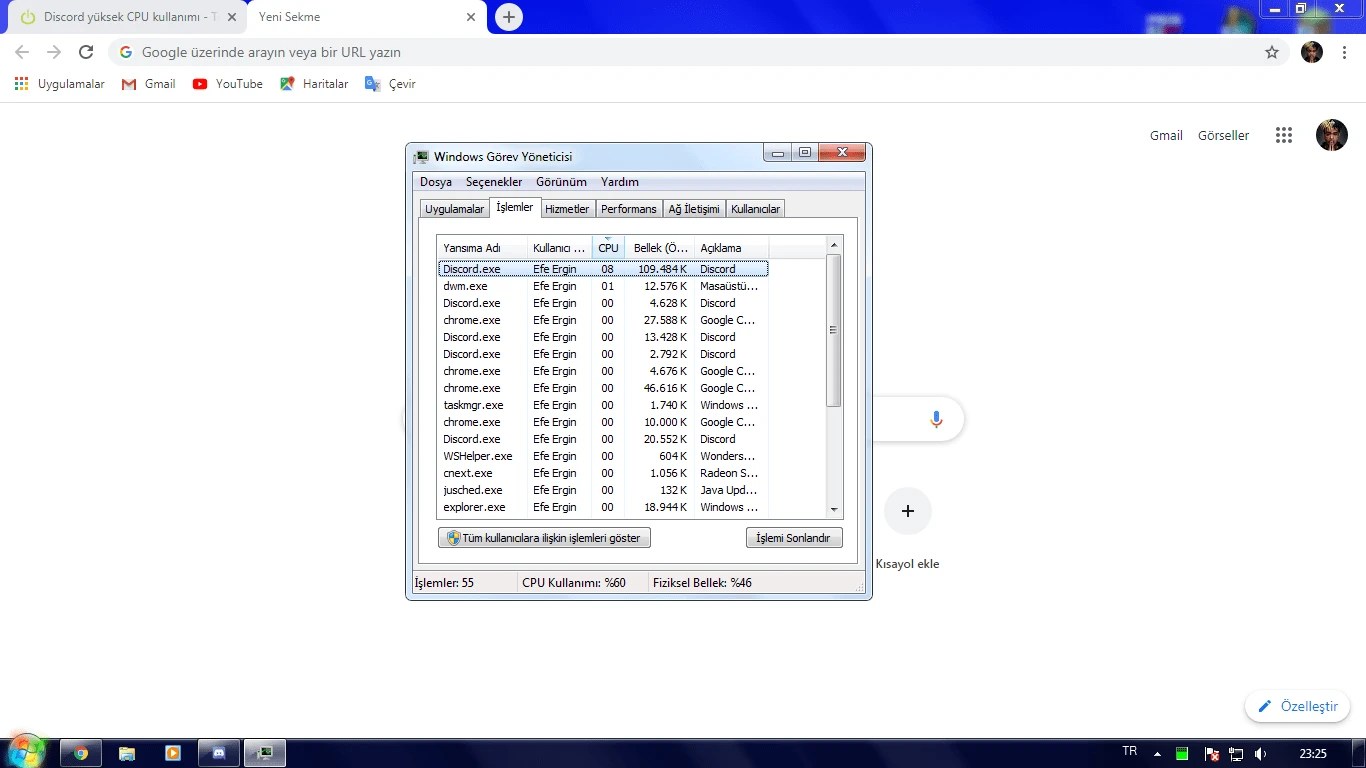Image resolution: width=1366 pixels, height=768 pixels.
Task: Show hidden system tray icons
Action: tap(1158, 753)
